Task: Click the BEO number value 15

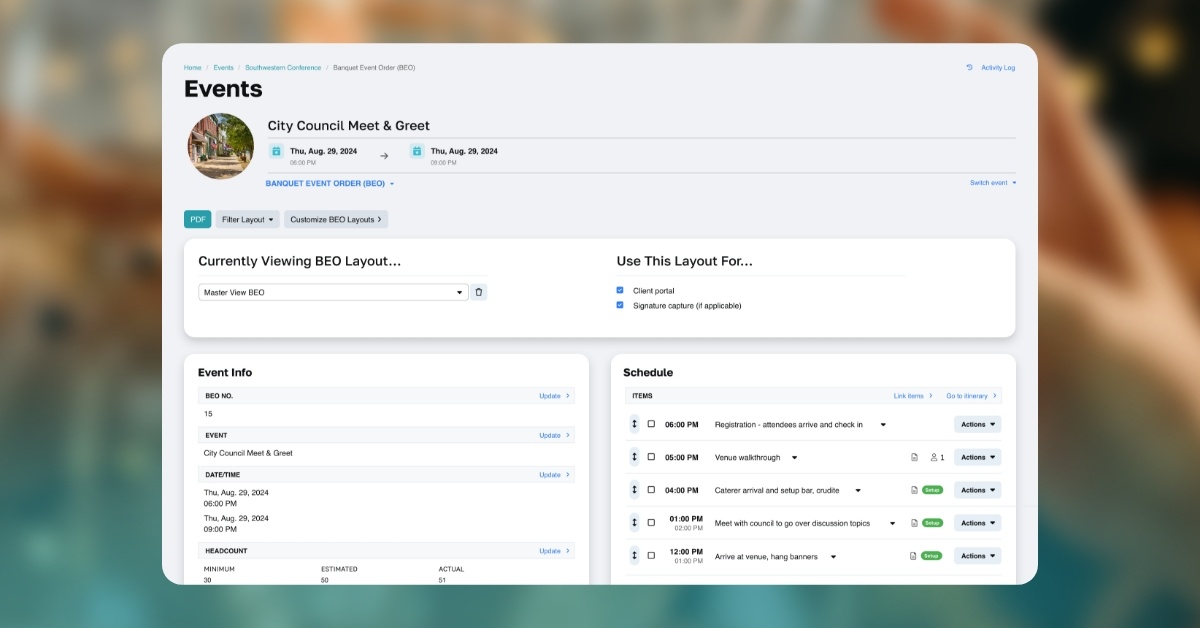Action: 208,414
